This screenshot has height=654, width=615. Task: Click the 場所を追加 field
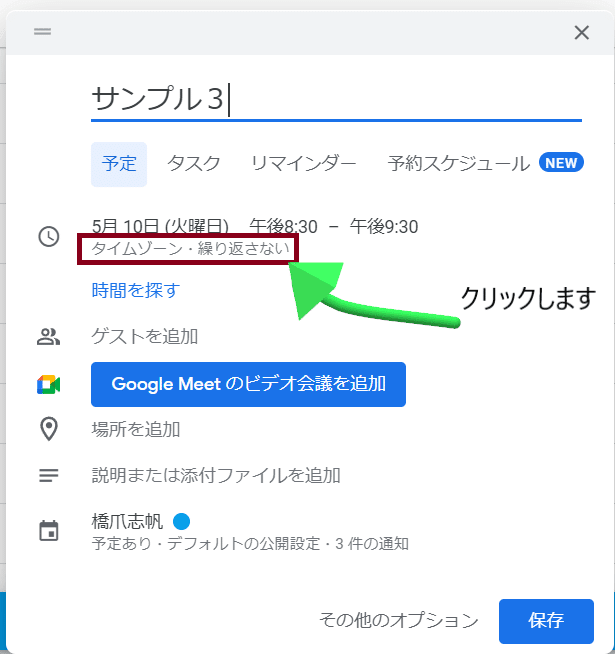coord(136,429)
